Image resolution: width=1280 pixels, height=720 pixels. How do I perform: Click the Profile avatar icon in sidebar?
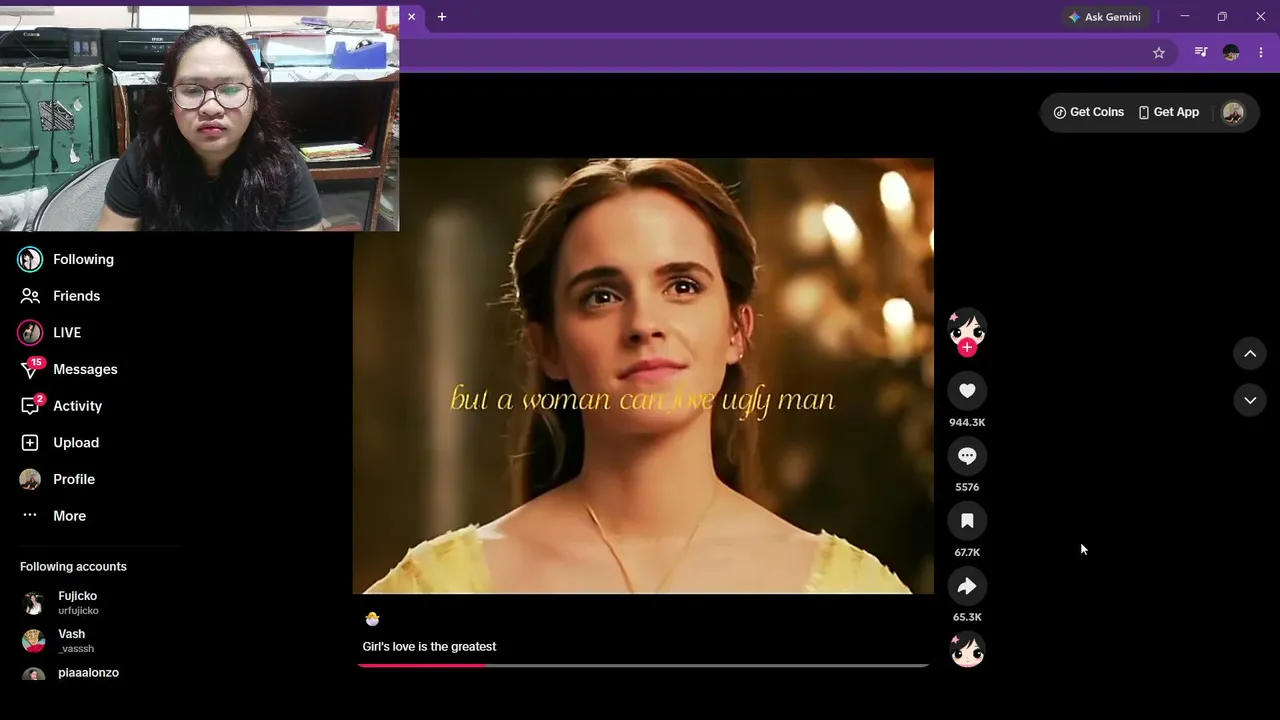(x=30, y=479)
